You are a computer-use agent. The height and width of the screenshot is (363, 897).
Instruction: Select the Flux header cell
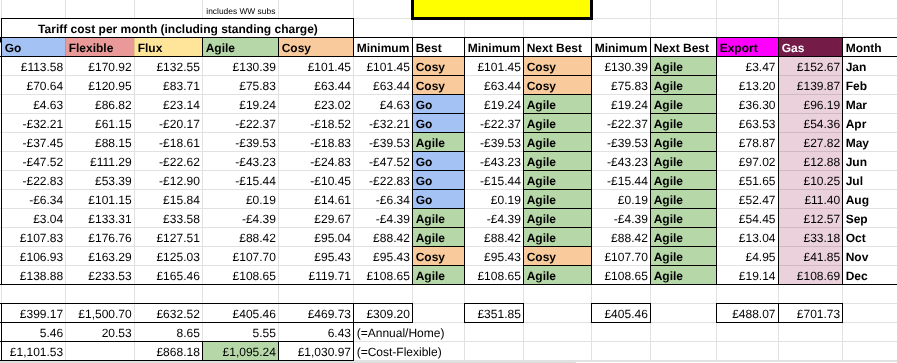coord(169,48)
